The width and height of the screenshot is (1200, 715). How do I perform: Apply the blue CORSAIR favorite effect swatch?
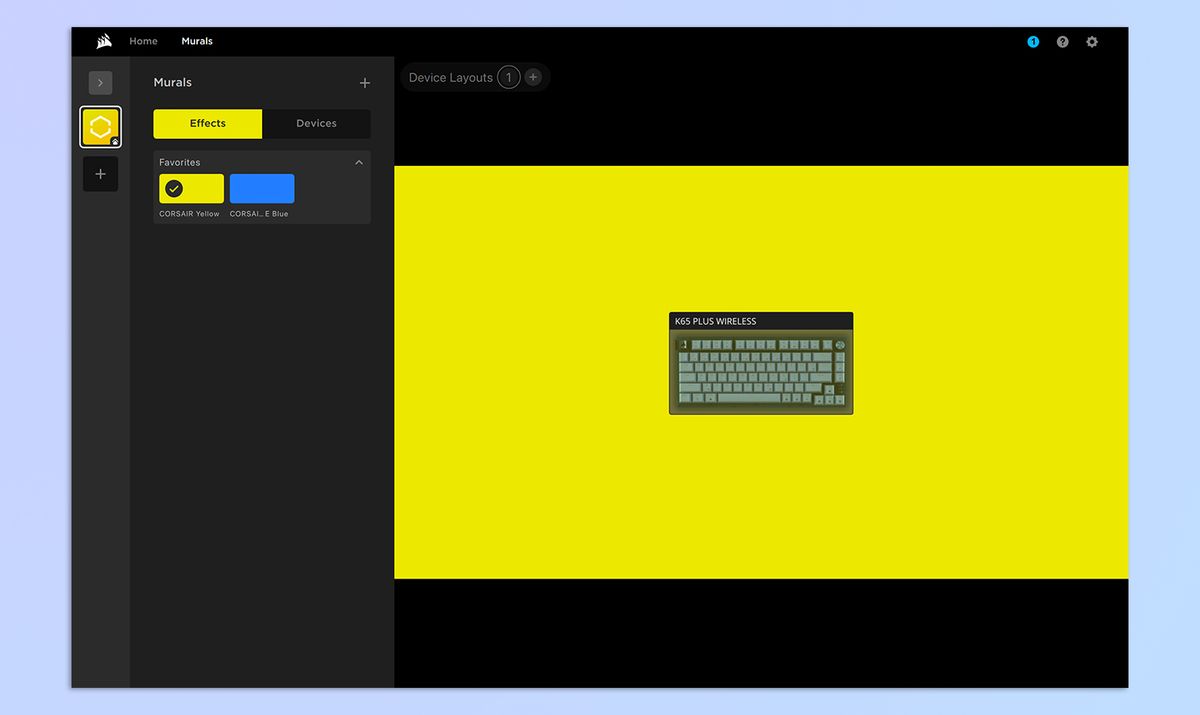tap(262, 189)
